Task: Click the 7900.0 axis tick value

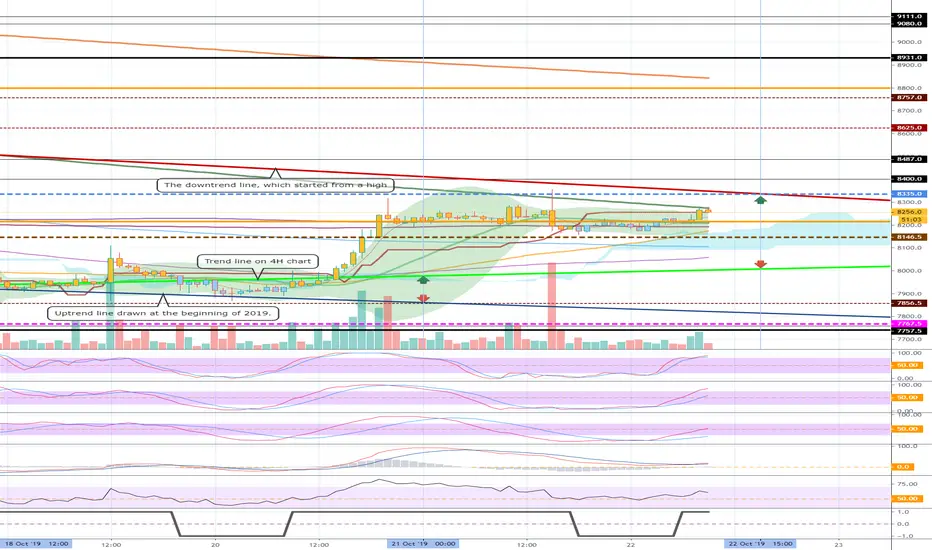Action: (x=910, y=294)
